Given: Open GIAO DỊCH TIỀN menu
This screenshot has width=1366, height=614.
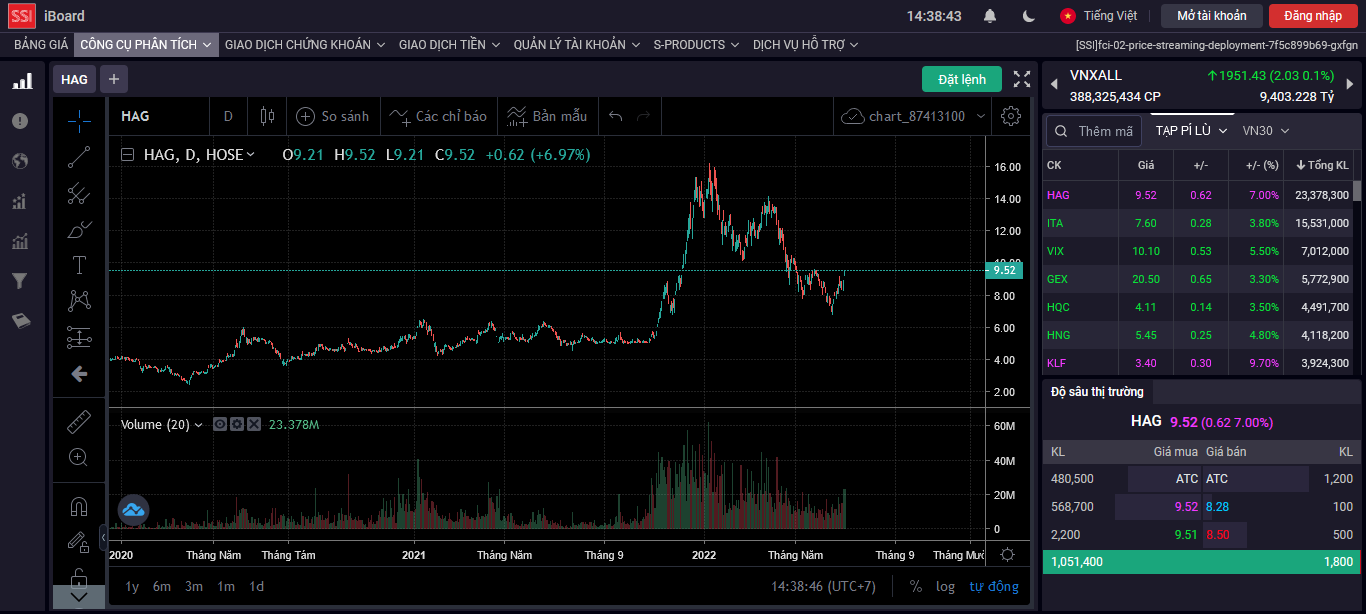Looking at the screenshot, I should point(449,45).
